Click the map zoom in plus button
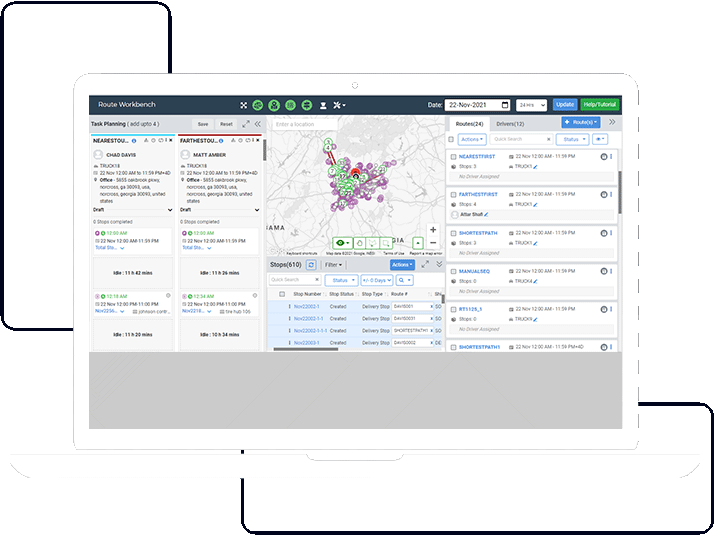 (x=433, y=230)
